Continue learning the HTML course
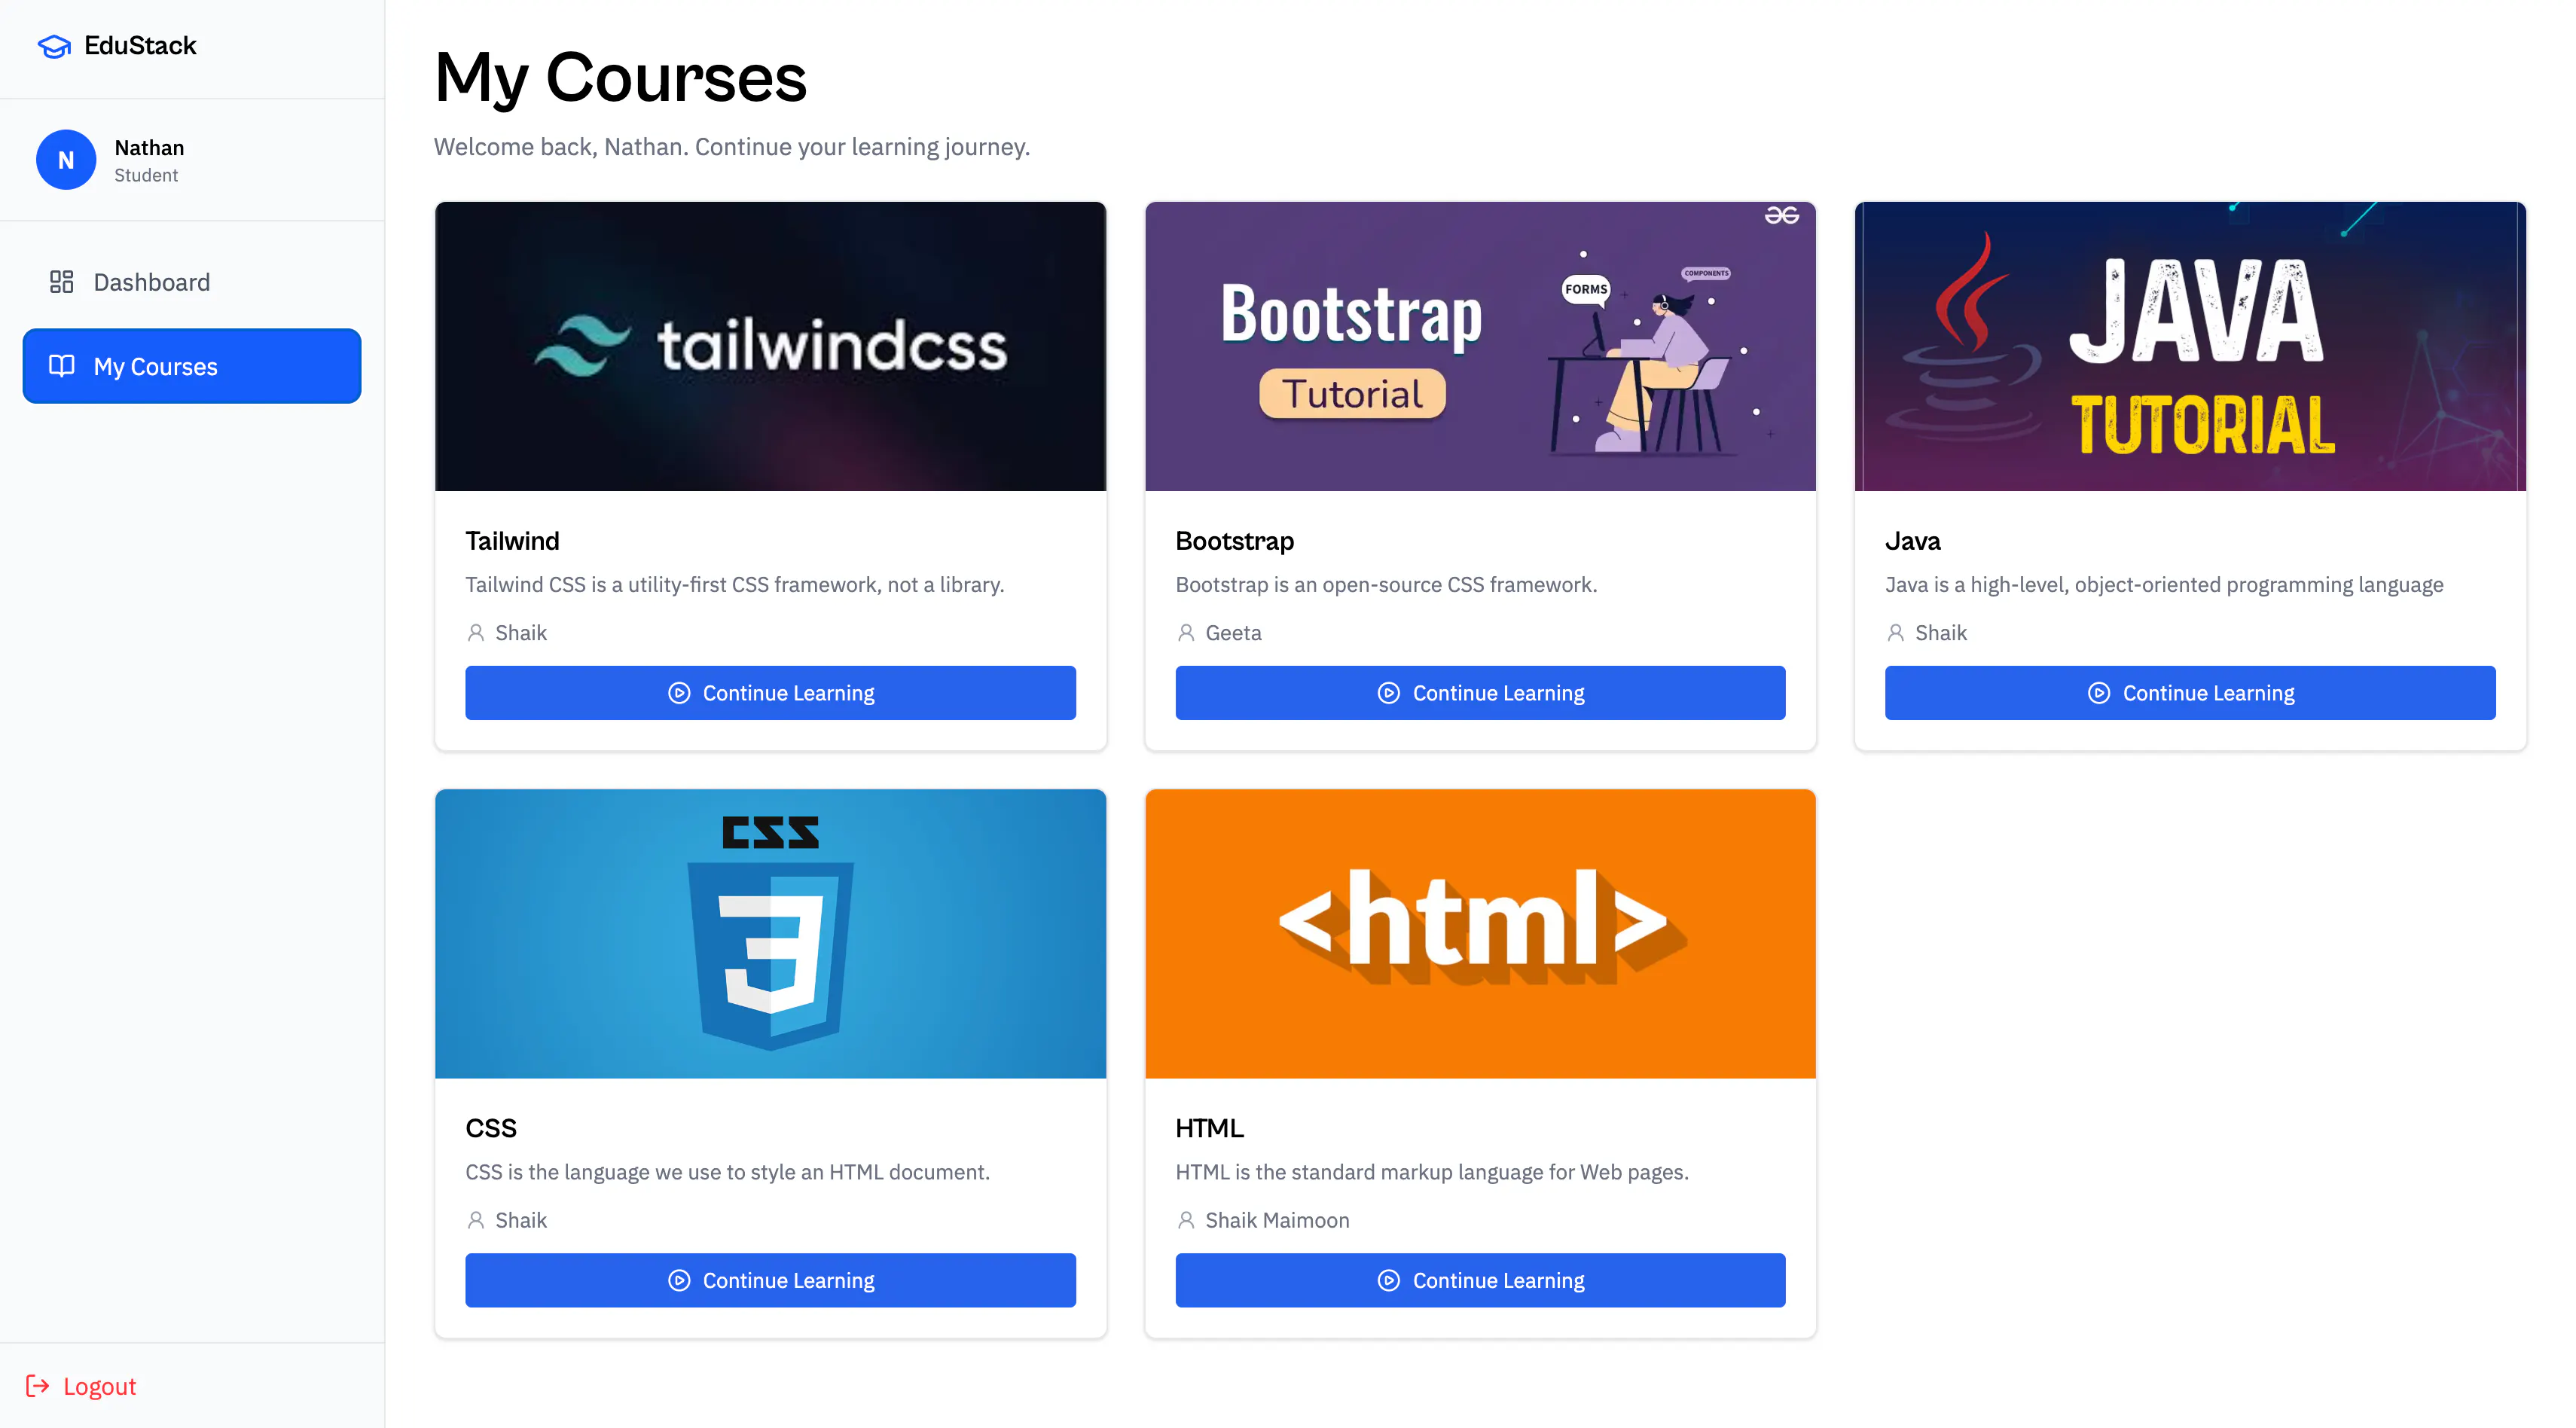 (x=1480, y=1280)
